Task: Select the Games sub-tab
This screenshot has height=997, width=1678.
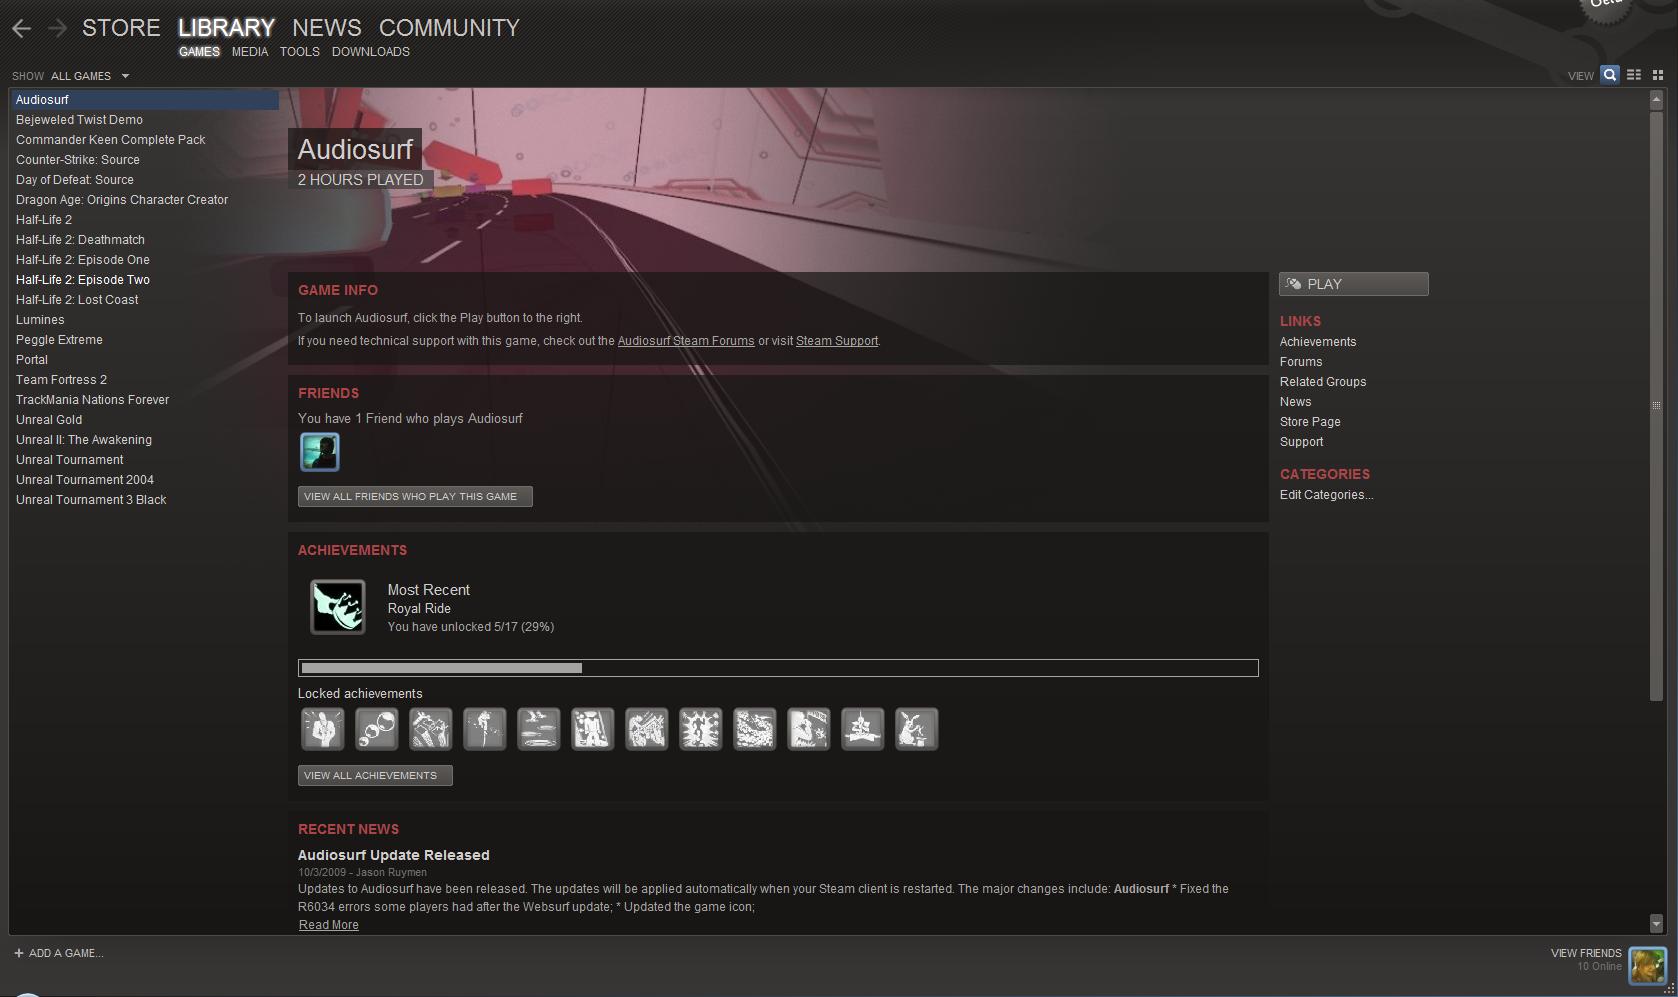Action: (x=199, y=52)
